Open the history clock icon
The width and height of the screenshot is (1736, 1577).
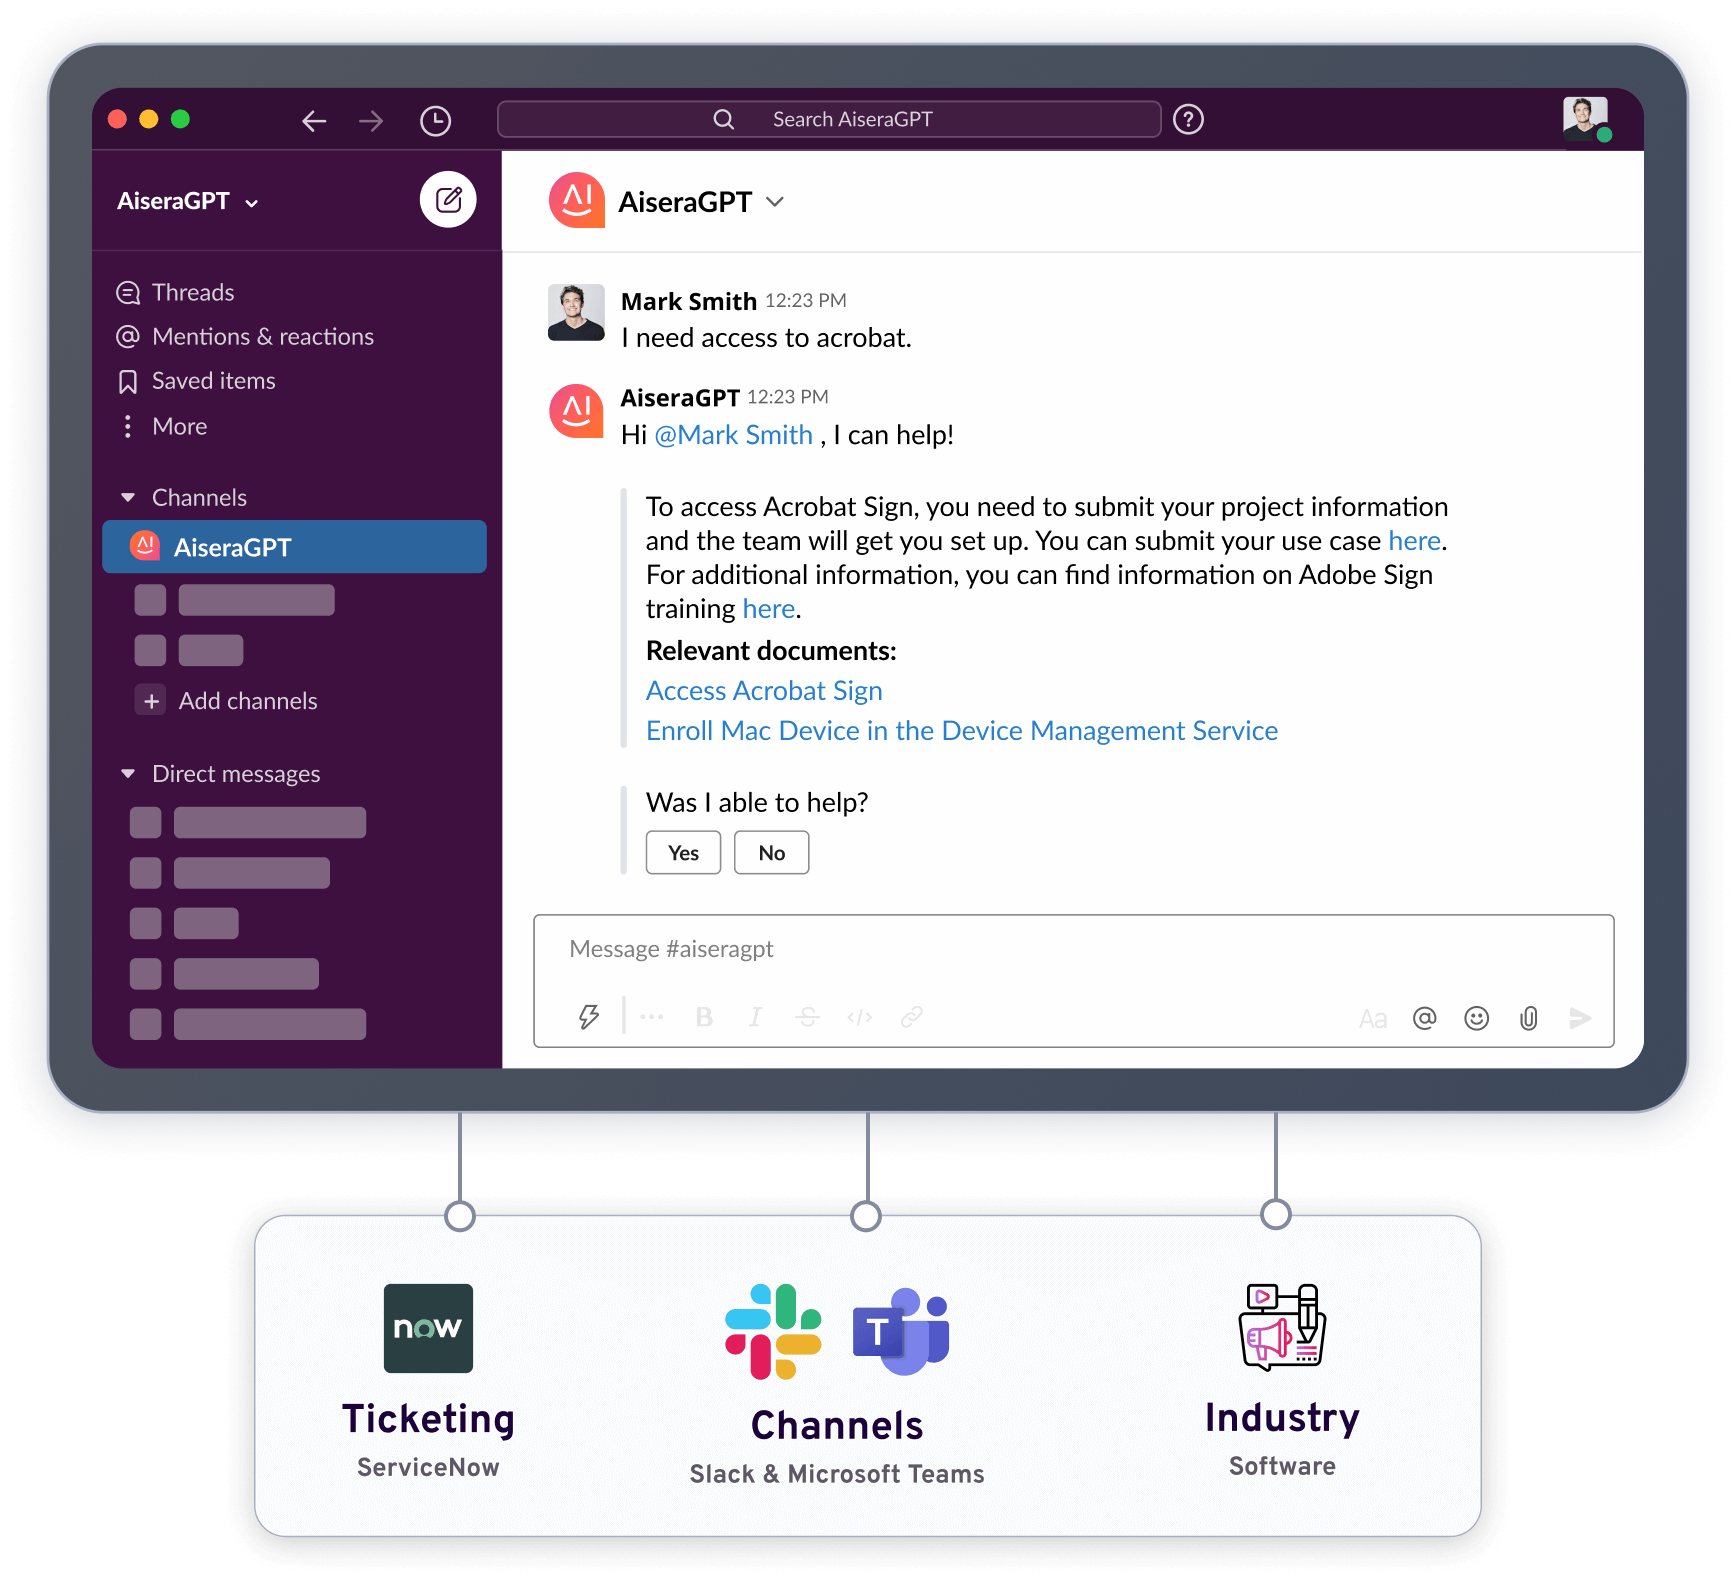(435, 121)
